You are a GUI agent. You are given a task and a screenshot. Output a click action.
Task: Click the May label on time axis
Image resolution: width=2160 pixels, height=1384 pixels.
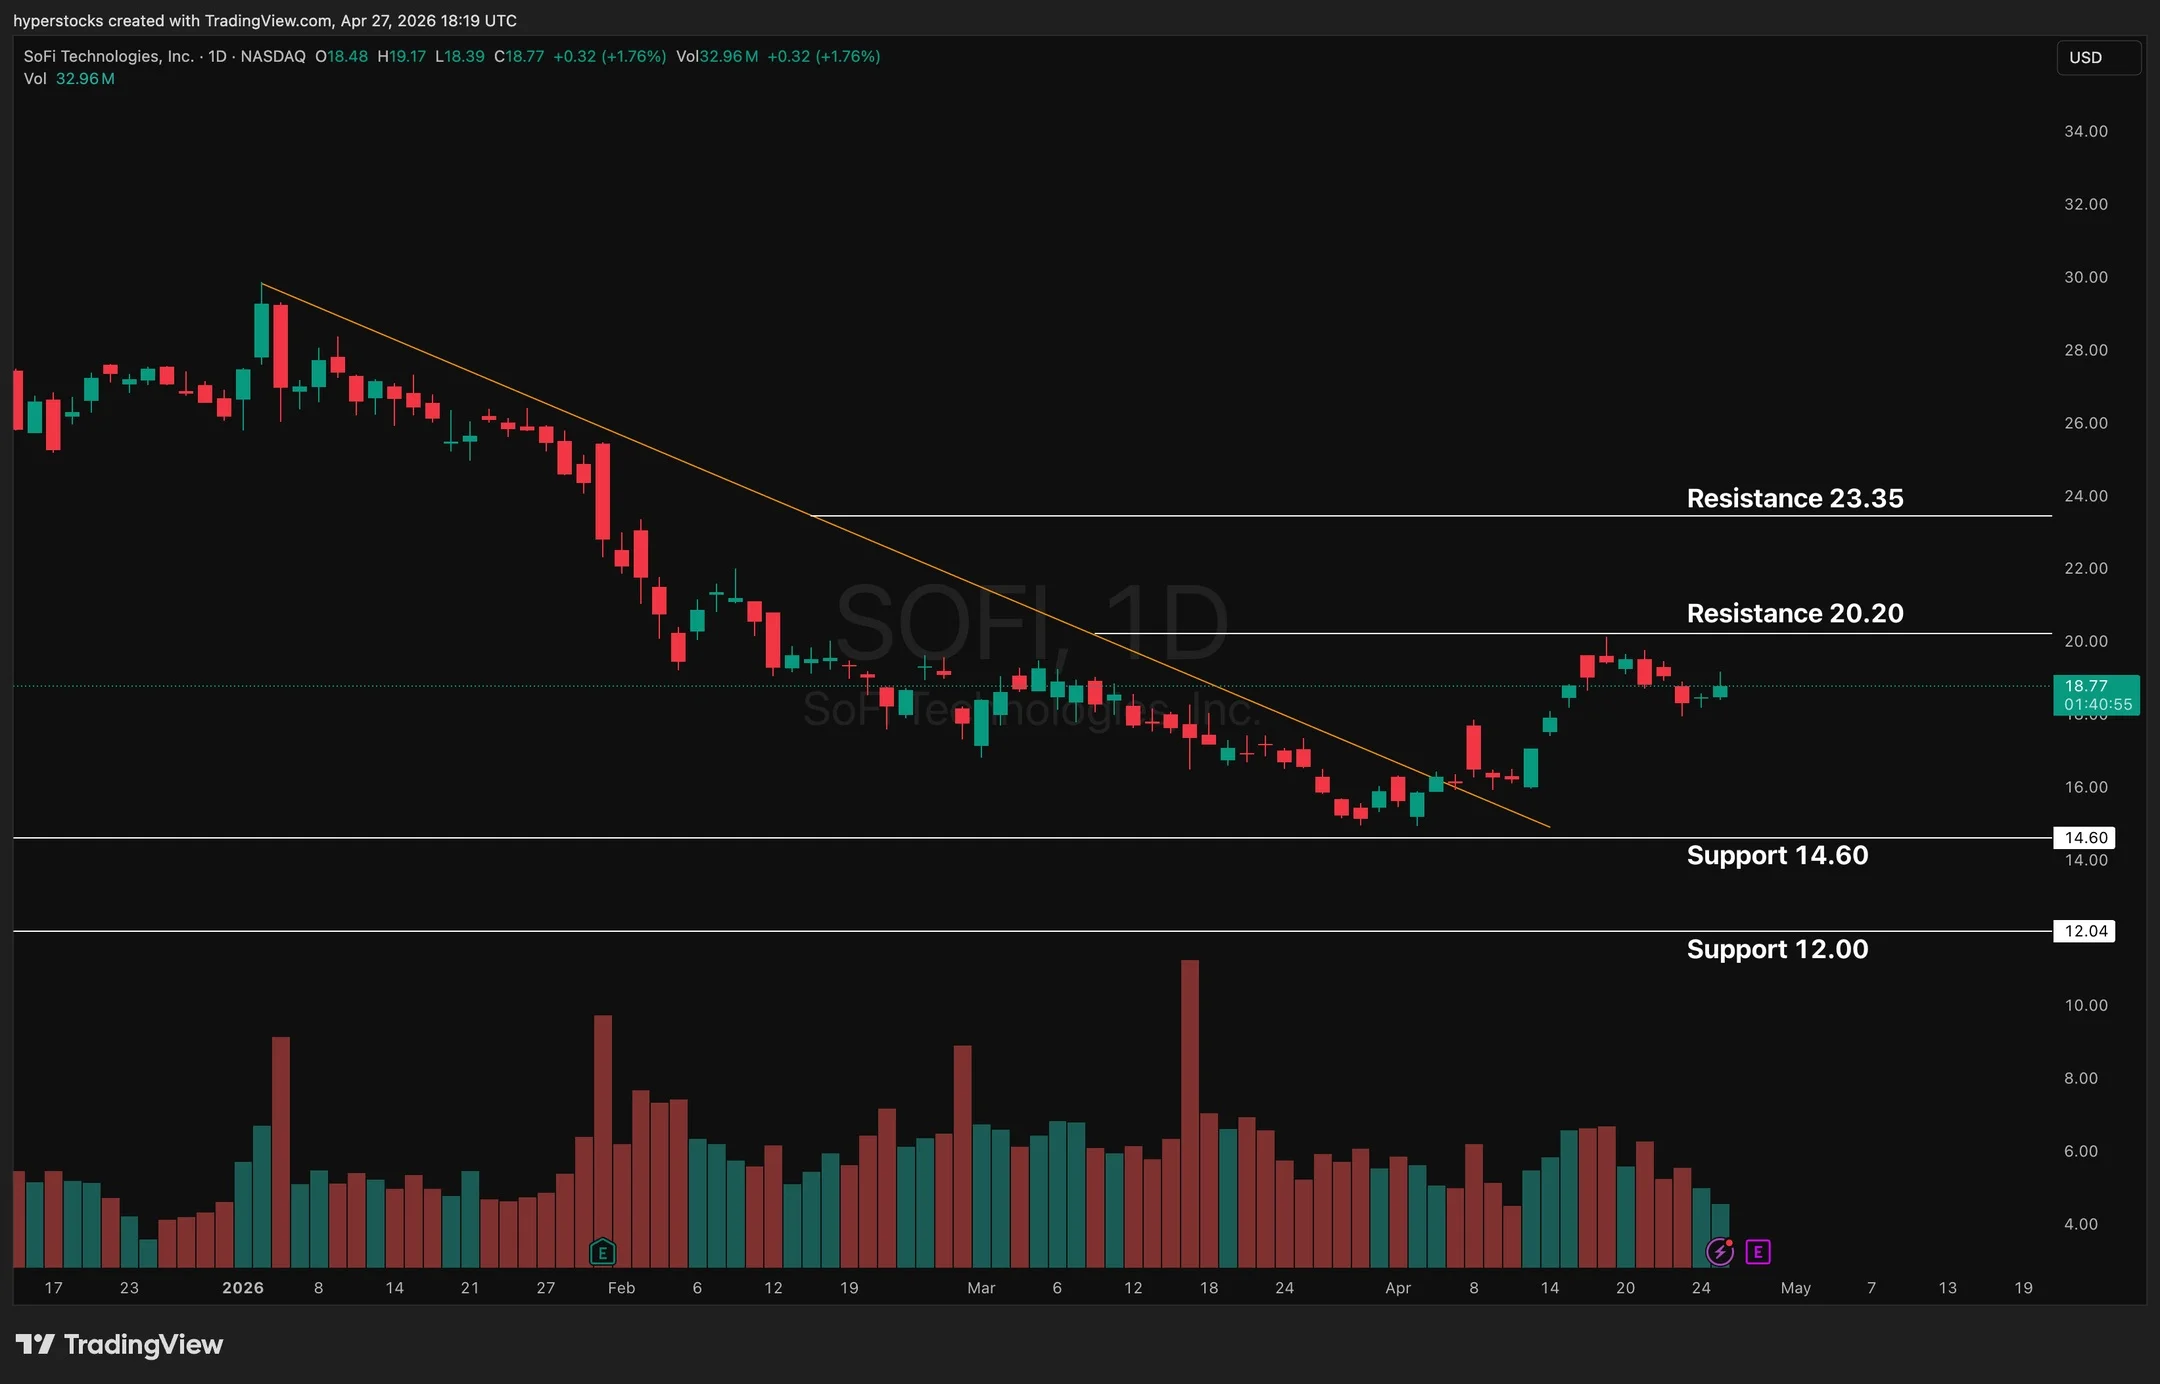tap(1796, 1288)
